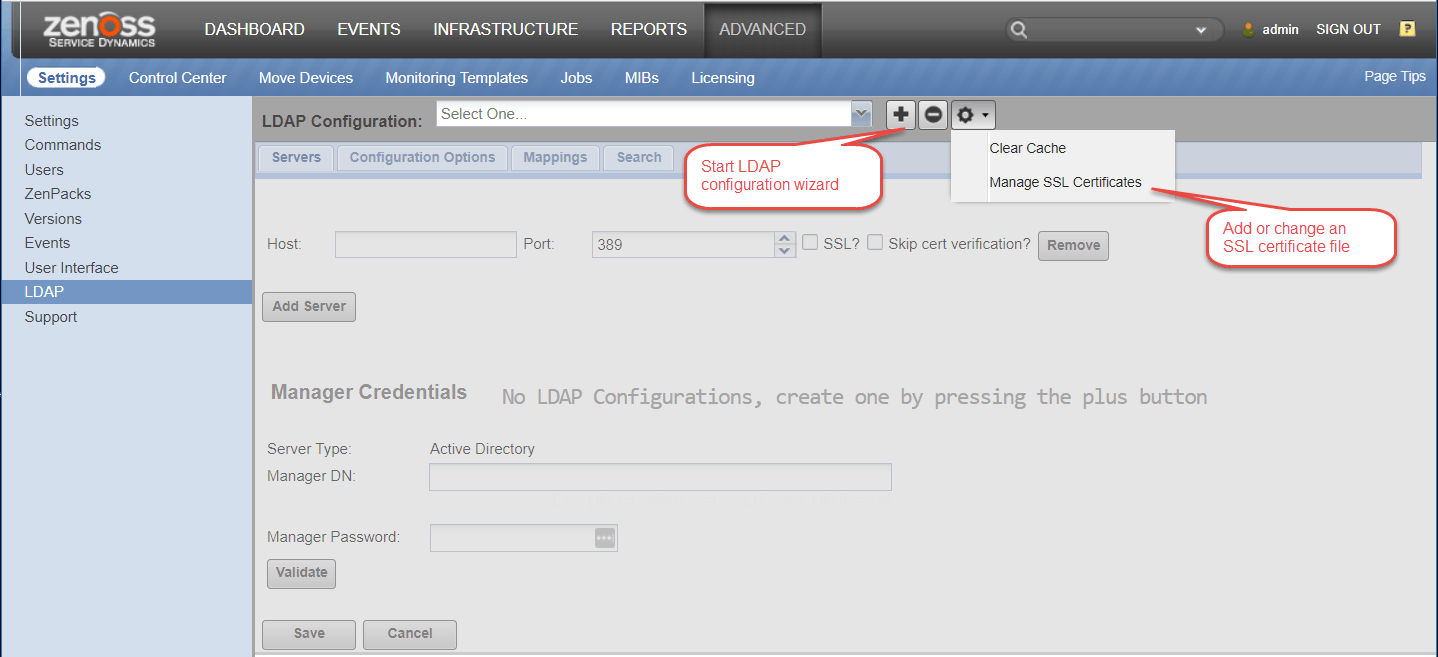The image size is (1438, 657).
Task: Click the Add Server button
Action: 308,306
